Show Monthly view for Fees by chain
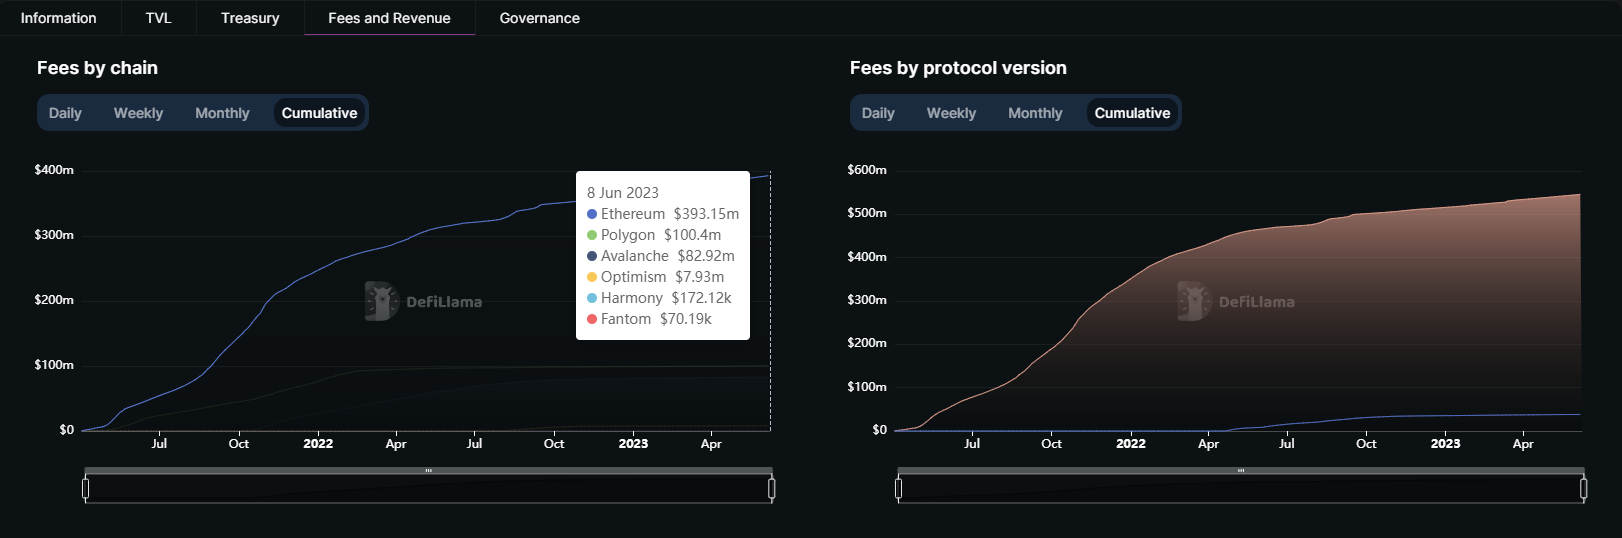This screenshot has height=538, width=1622. pyautogui.click(x=222, y=113)
